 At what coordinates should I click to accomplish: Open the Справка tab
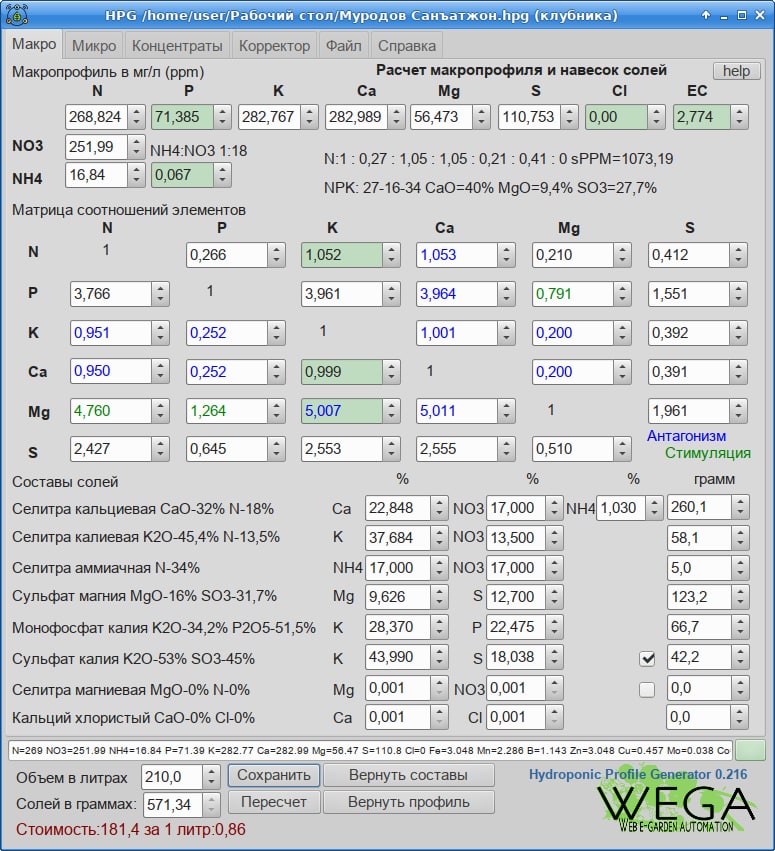pyautogui.click(x=406, y=46)
